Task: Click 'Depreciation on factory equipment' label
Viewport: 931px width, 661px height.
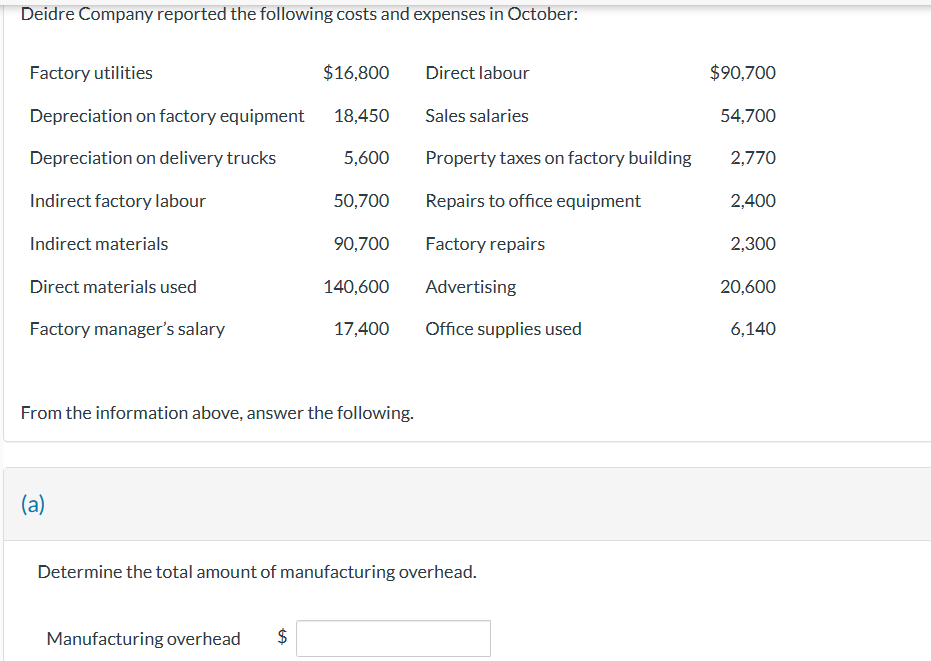Action: pos(167,116)
